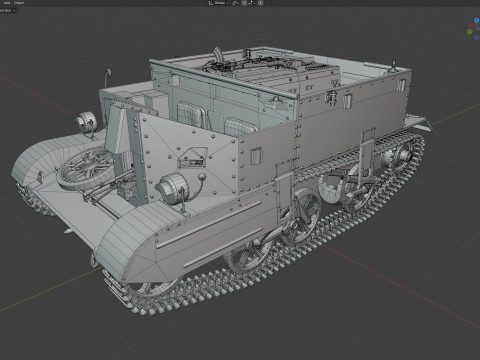Click the dim blue negative Z gizmo axis
The image size is (480, 360).
point(476,37)
